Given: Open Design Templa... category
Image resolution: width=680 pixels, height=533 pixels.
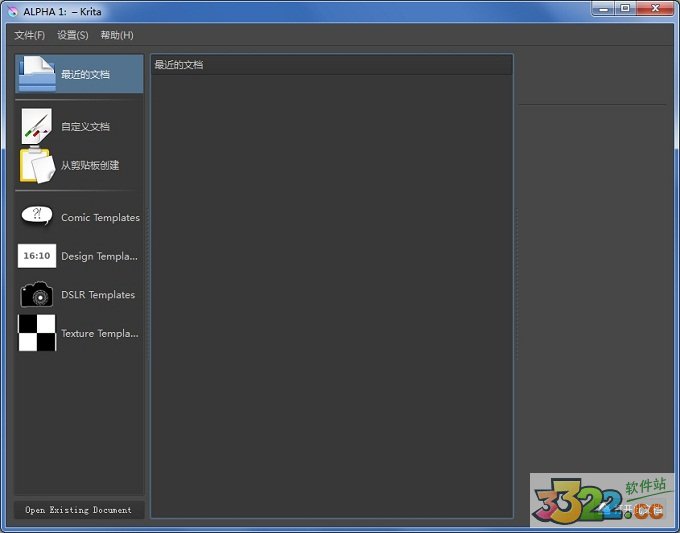Looking at the screenshot, I should (x=99, y=256).
